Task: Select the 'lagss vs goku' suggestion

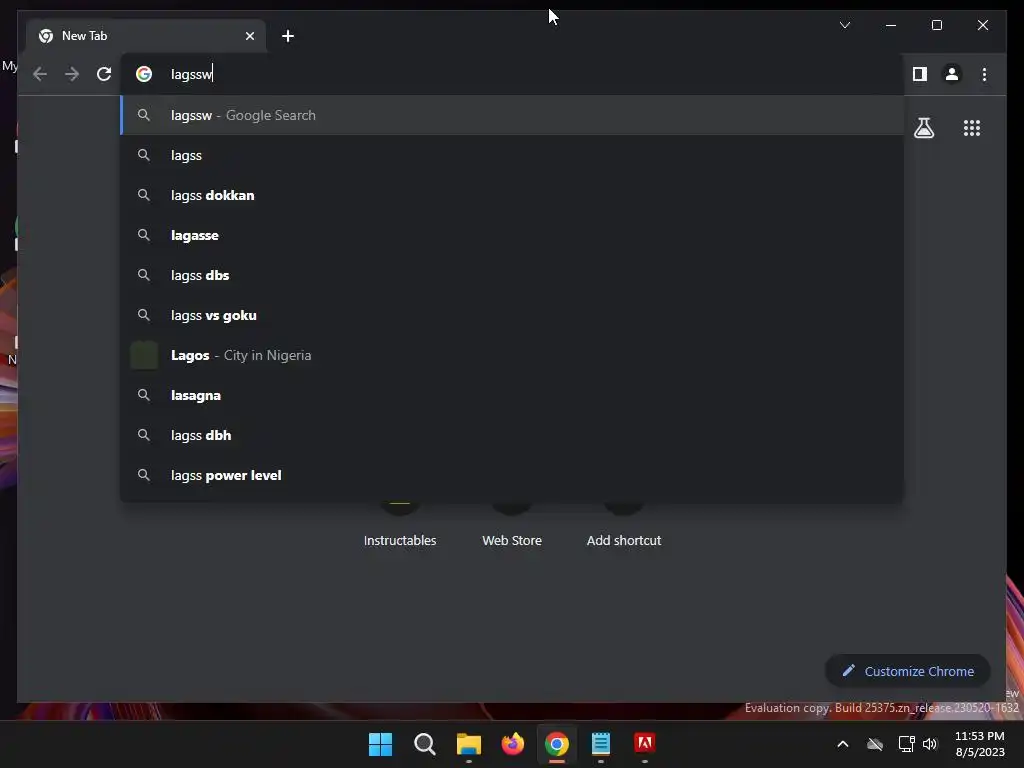Action: pyautogui.click(x=512, y=315)
